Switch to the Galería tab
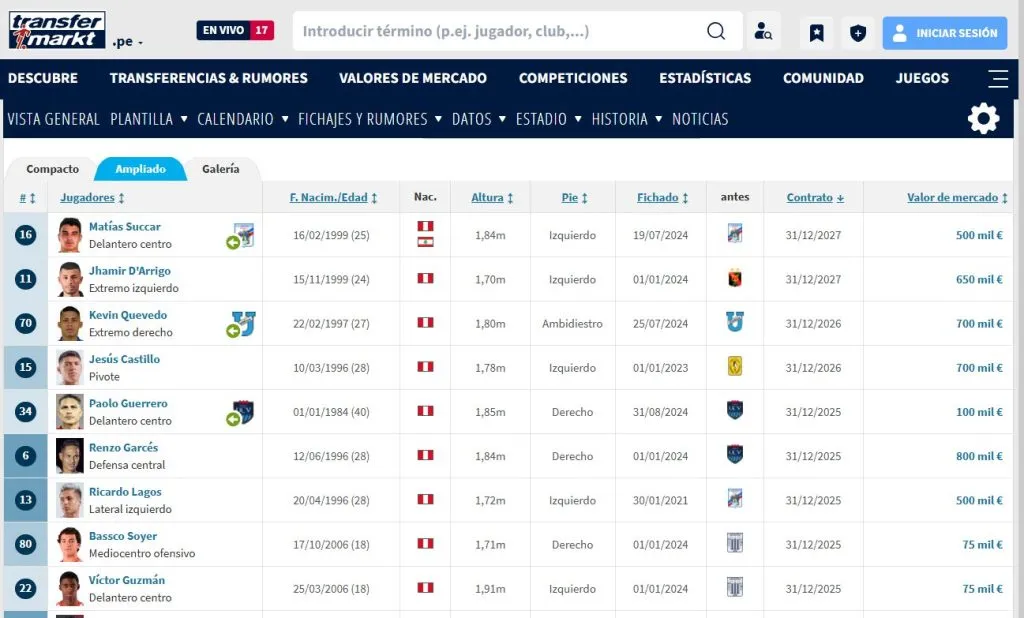 pos(220,169)
